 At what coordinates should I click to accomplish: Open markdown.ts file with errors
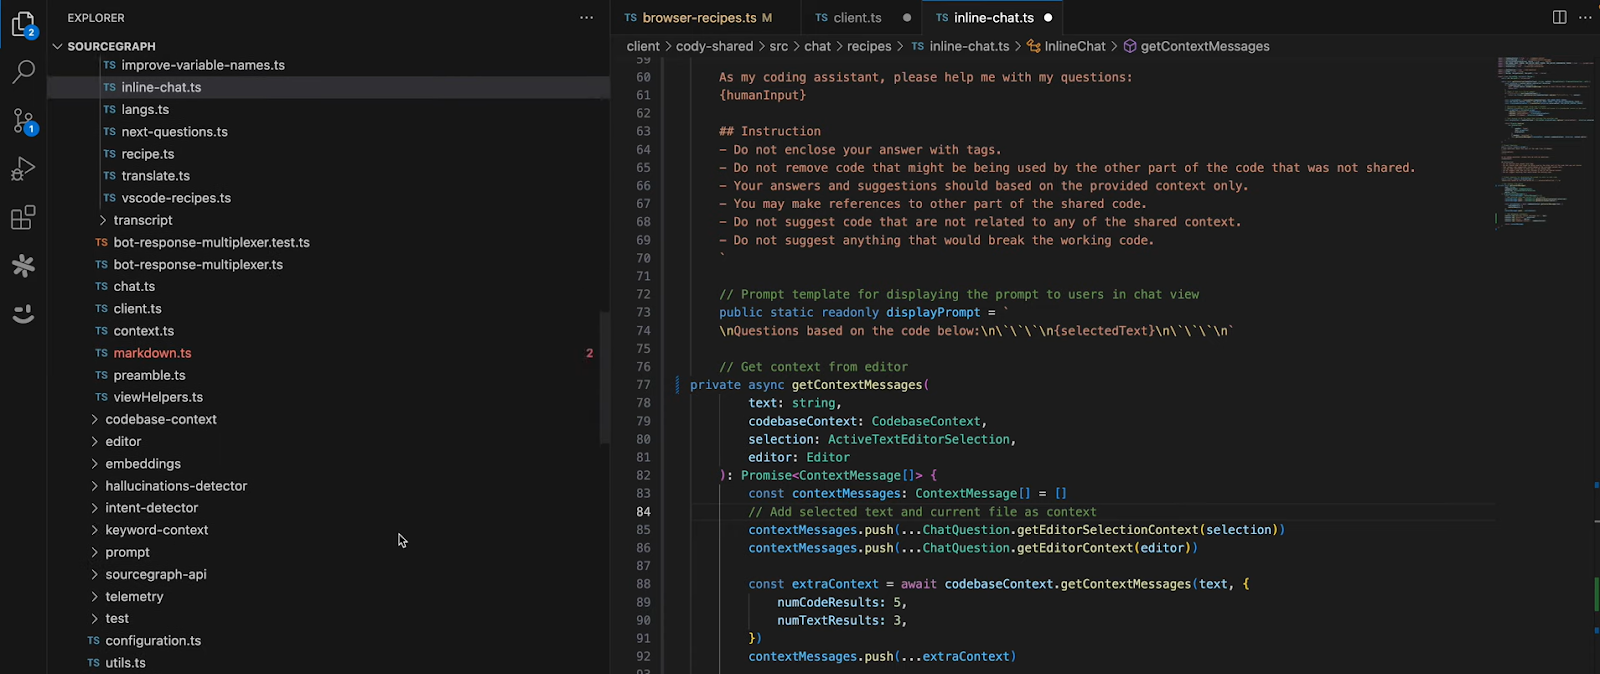[x=328, y=353]
